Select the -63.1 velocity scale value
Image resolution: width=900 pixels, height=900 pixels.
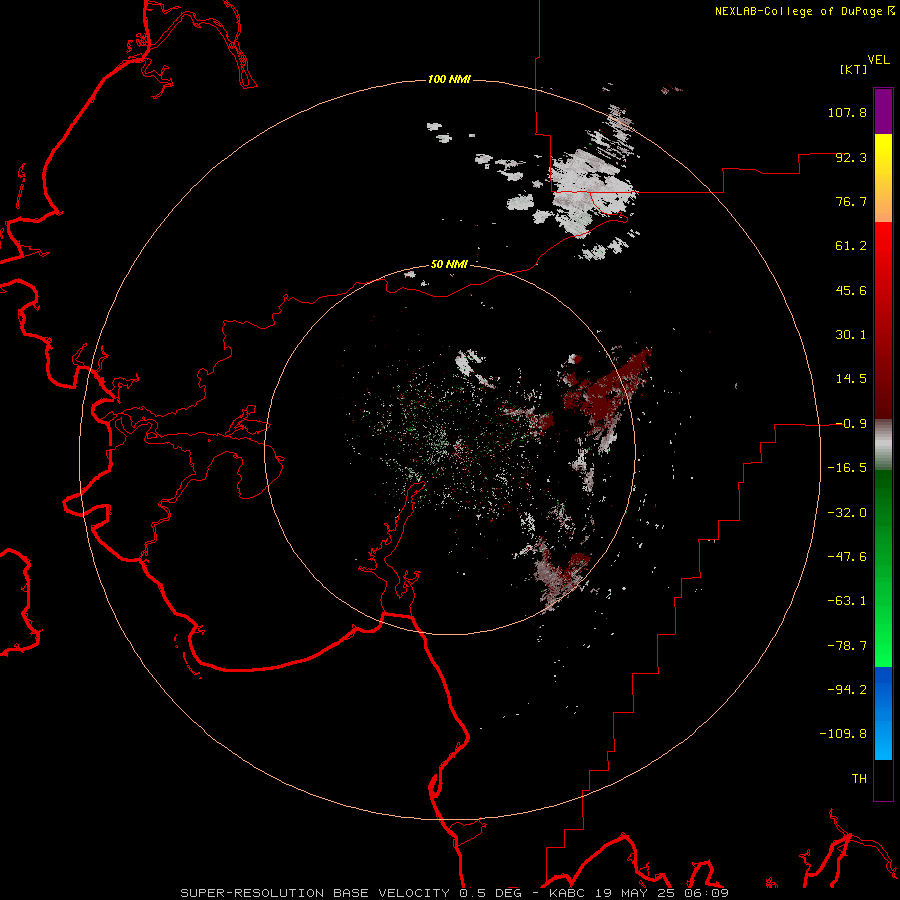847,601
